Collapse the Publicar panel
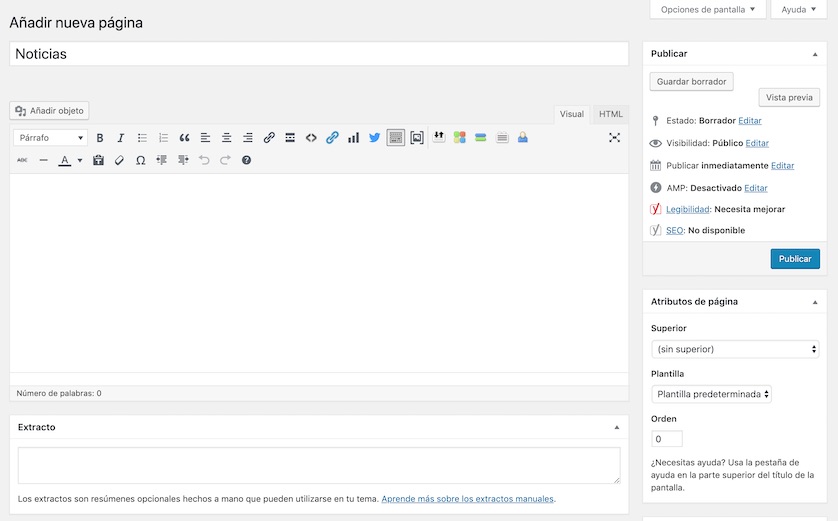This screenshot has height=521, width=838. coord(814,54)
